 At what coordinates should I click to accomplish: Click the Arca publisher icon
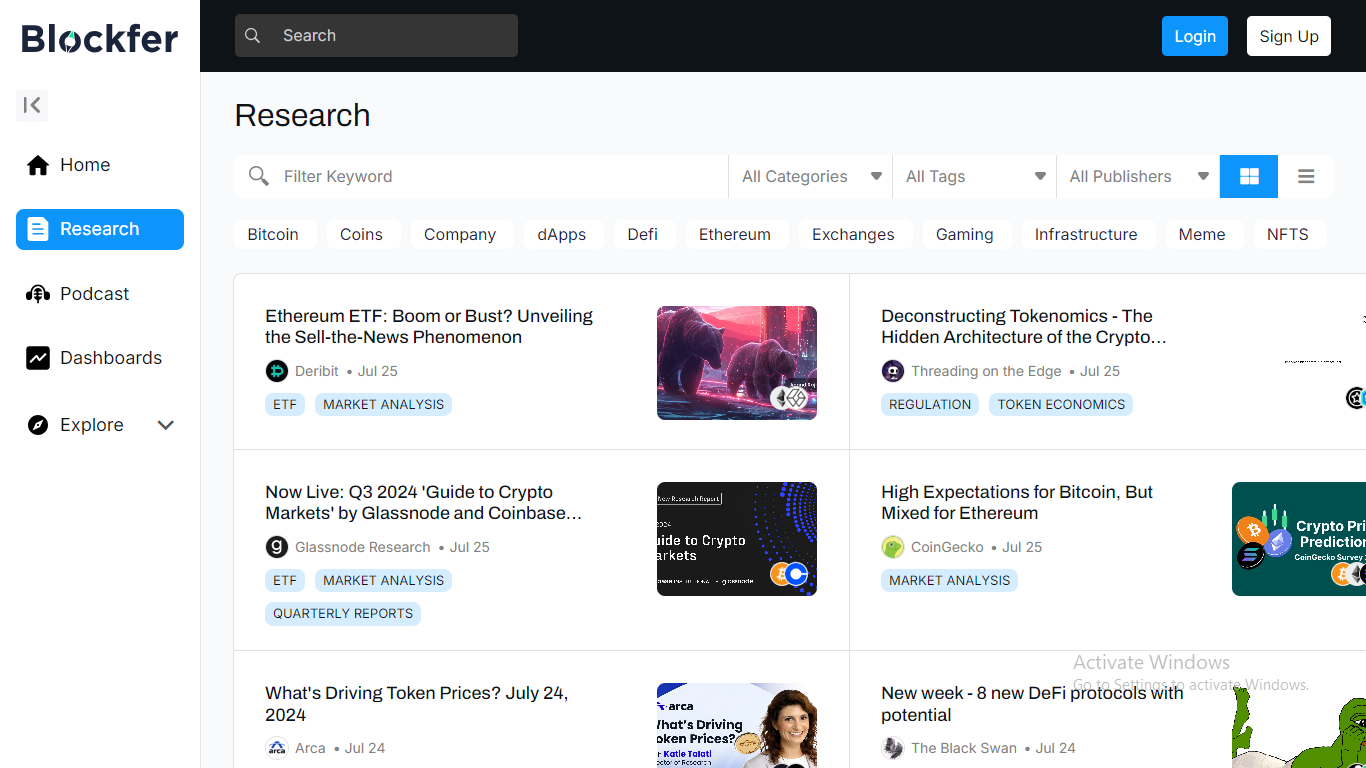click(277, 748)
